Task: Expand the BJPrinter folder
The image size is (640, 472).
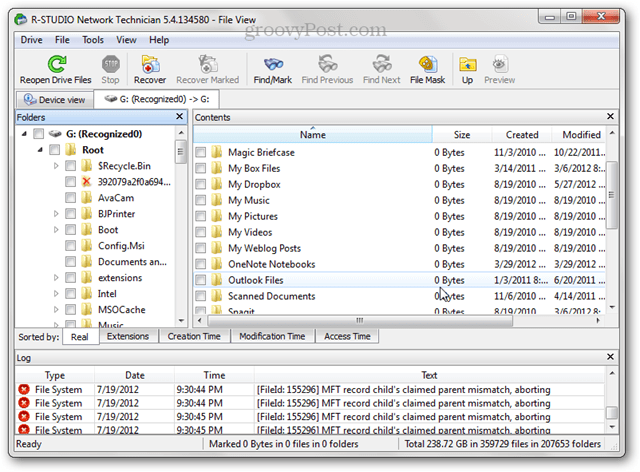Action: coord(56,214)
